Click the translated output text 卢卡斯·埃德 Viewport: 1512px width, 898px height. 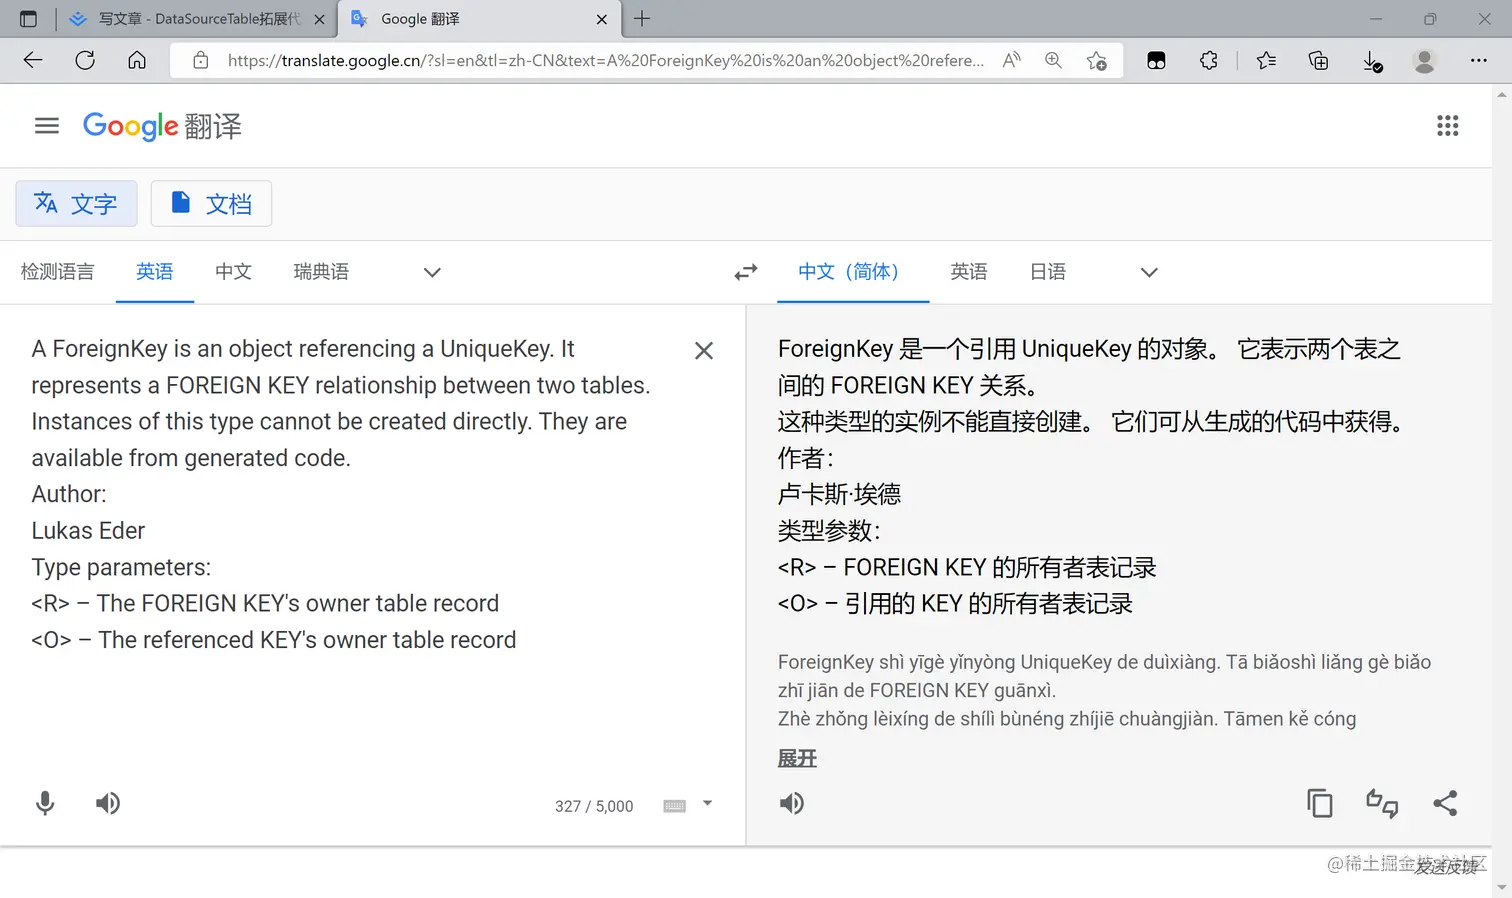click(x=839, y=494)
